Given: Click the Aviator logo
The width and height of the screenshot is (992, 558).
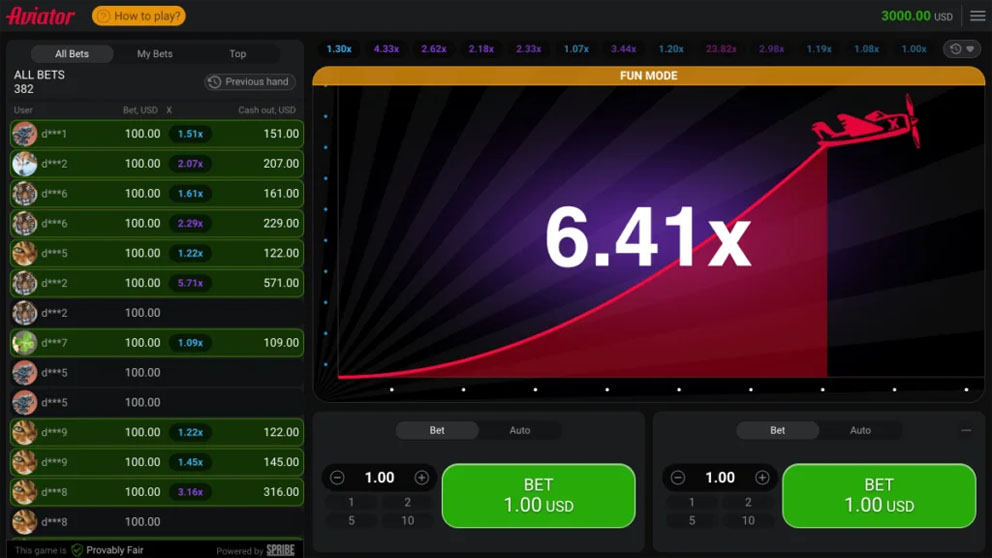Looking at the screenshot, I should 41,16.
